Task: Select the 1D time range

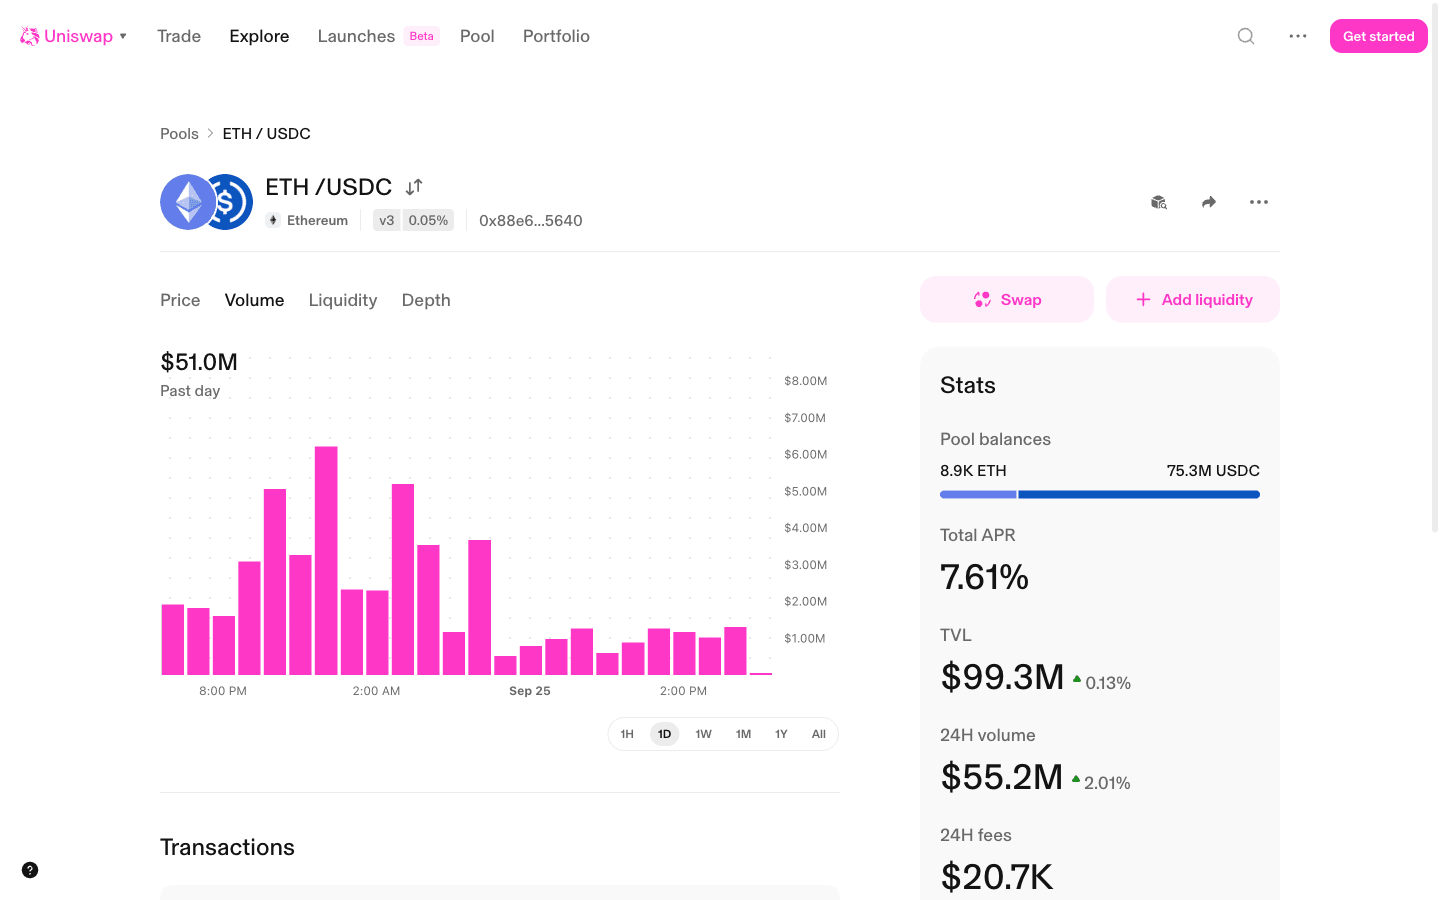Action: pyautogui.click(x=665, y=734)
